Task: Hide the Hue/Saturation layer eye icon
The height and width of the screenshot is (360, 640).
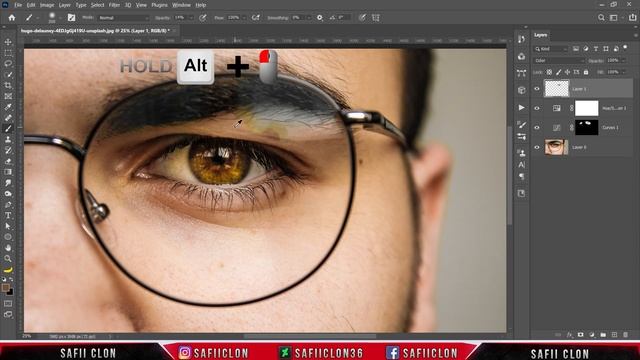Action: pos(537,108)
